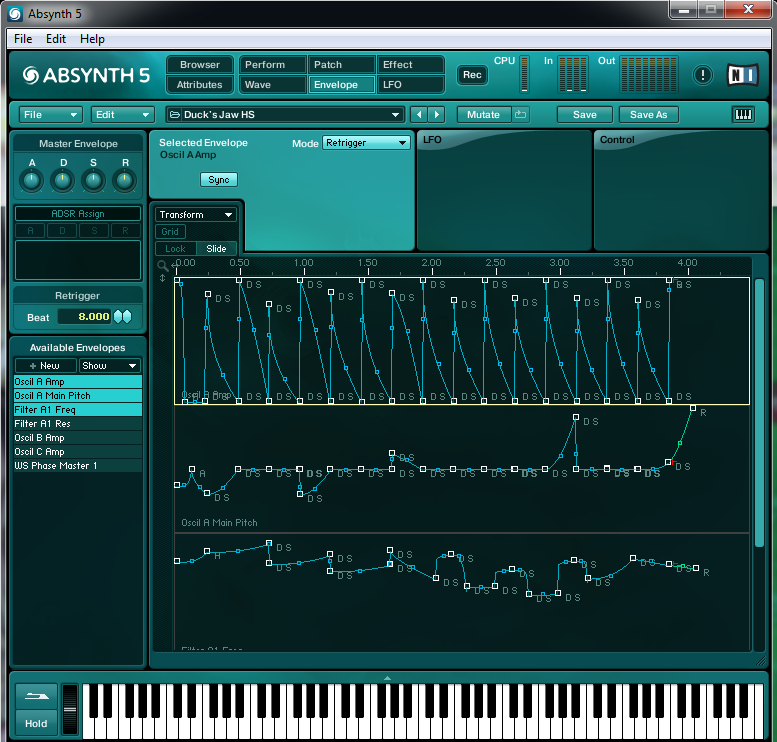The width and height of the screenshot is (777, 742).
Task: Open the Help menu
Action: tap(92, 39)
